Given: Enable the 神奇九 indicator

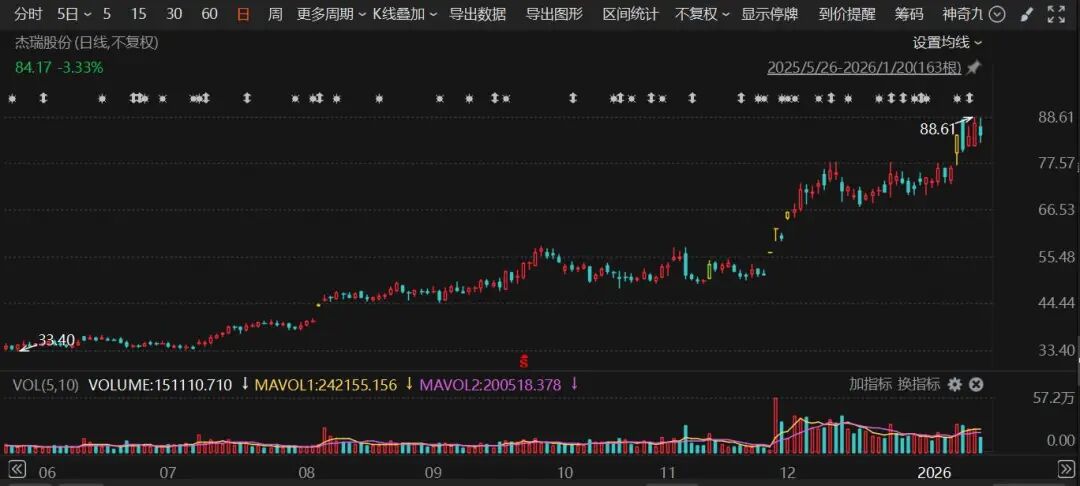Looking at the screenshot, I should (963, 14).
